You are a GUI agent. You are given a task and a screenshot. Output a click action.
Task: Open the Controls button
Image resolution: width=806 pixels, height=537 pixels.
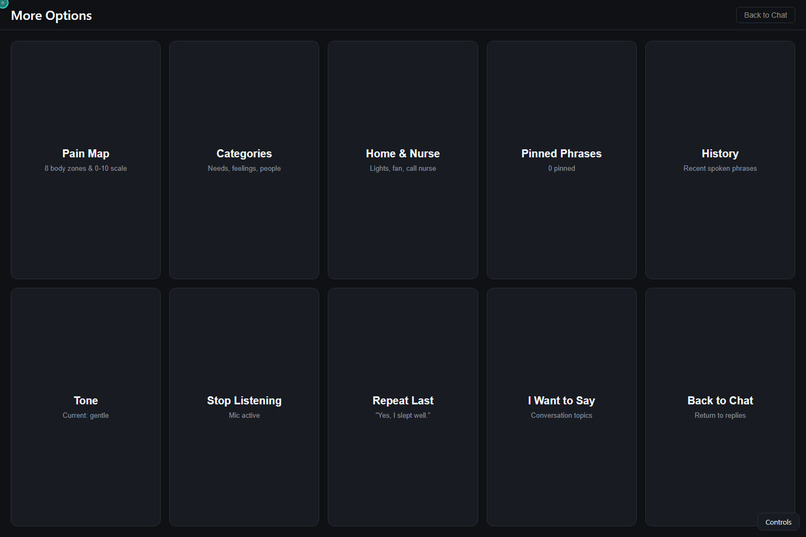(778, 522)
